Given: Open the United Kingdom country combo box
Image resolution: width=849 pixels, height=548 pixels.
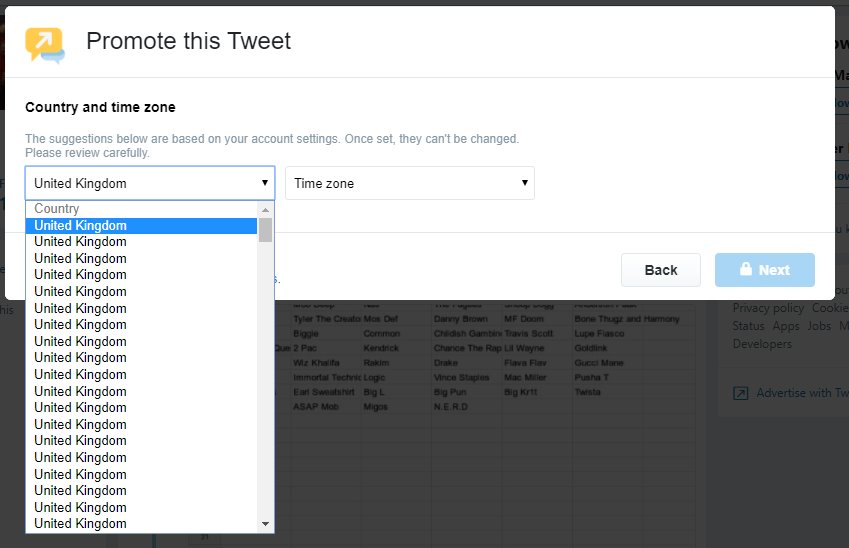Looking at the screenshot, I should click(150, 183).
